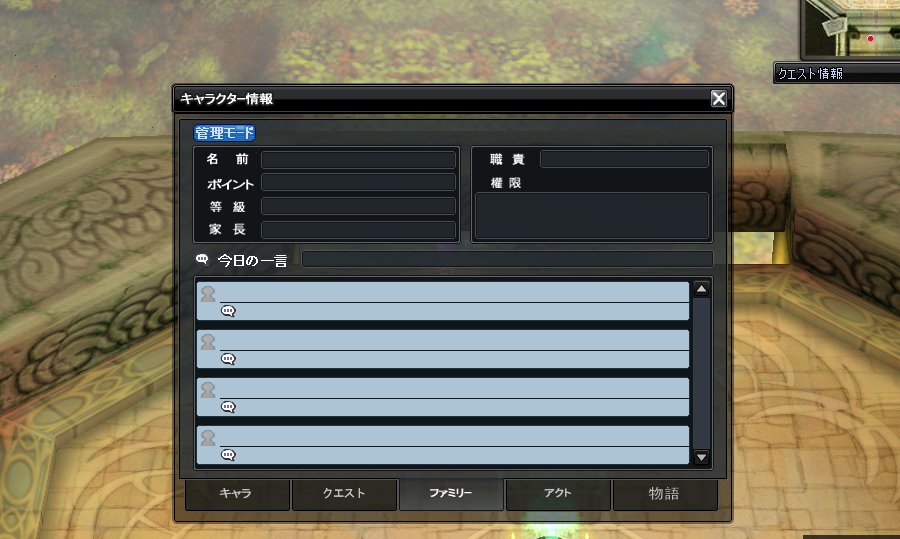This screenshot has width=900, height=539.
Task: Click the scroll up arrow in member list
Action: pyautogui.click(x=701, y=289)
